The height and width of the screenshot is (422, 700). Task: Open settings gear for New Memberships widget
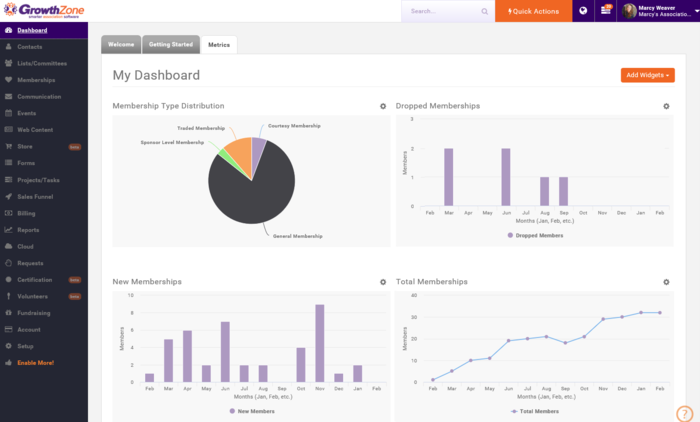point(383,282)
